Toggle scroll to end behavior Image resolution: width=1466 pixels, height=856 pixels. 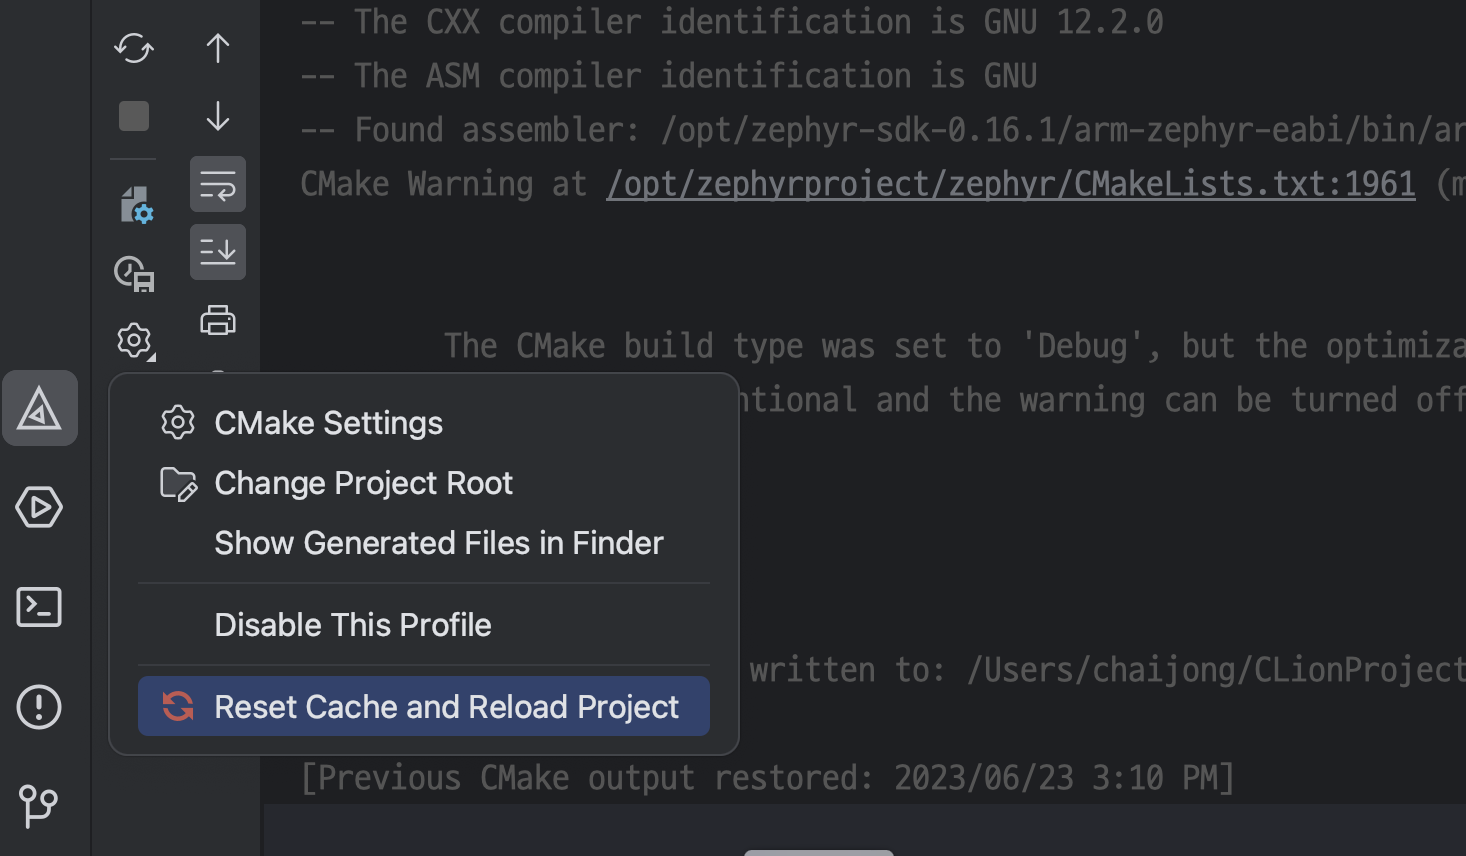pos(217,251)
